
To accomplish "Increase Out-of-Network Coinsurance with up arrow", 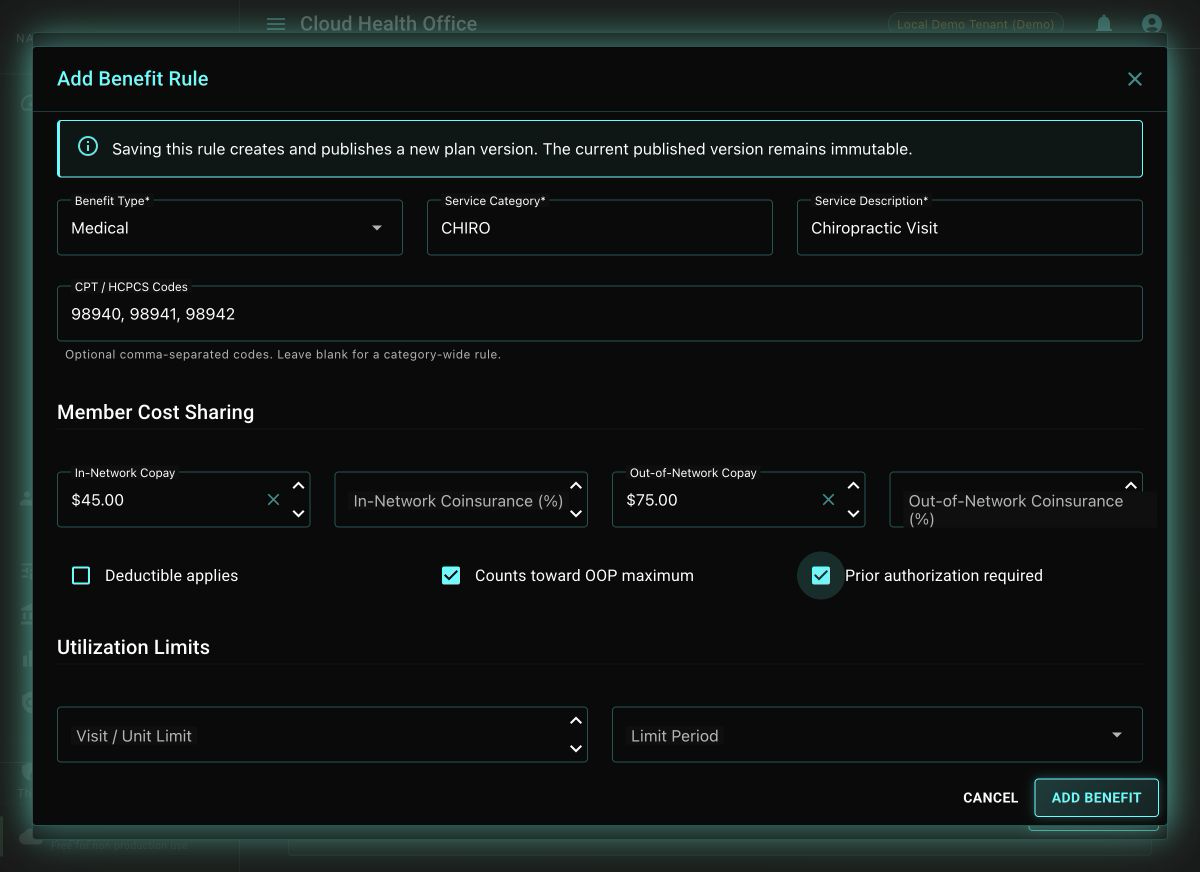I will pyautogui.click(x=1131, y=486).
